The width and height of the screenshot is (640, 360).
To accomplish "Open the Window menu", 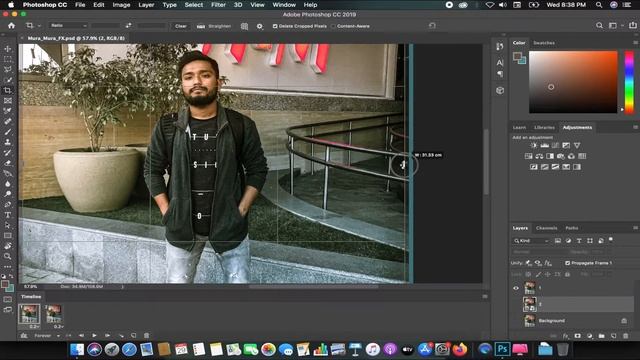I will point(284,5).
